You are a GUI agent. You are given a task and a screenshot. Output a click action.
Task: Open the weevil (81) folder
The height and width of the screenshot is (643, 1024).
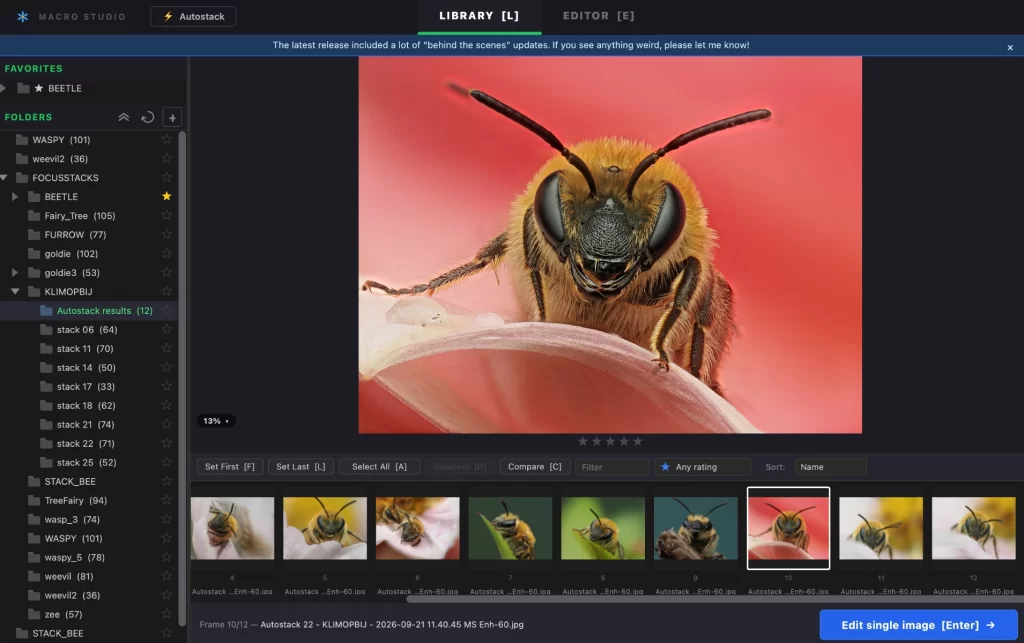(x=69, y=576)
